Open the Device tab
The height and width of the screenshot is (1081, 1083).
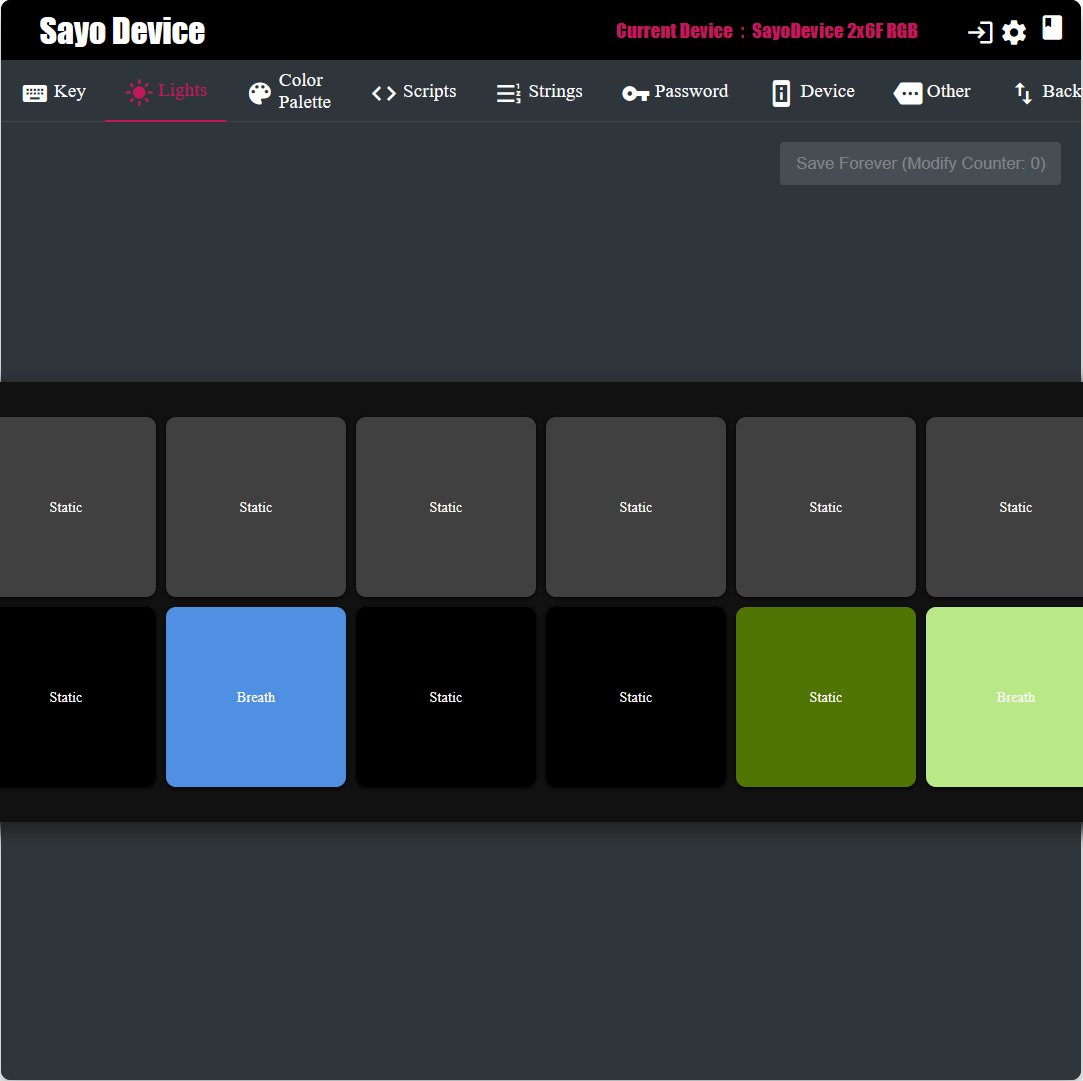[x=813, y=91]
